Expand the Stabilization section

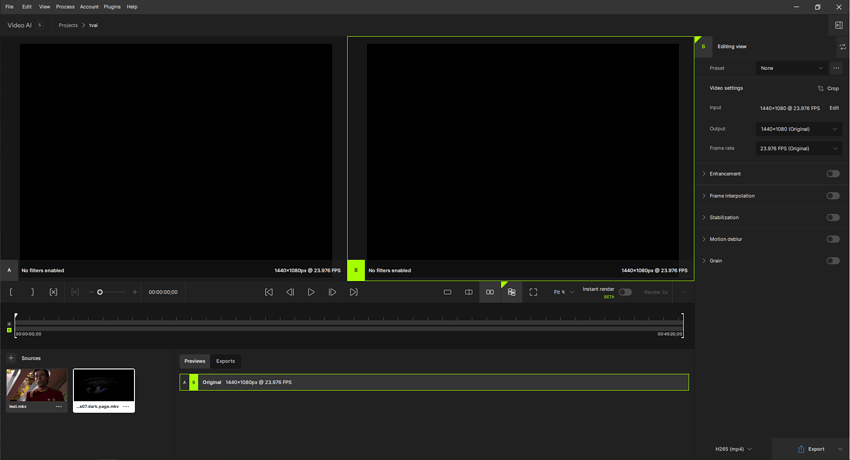pos(704,217)
